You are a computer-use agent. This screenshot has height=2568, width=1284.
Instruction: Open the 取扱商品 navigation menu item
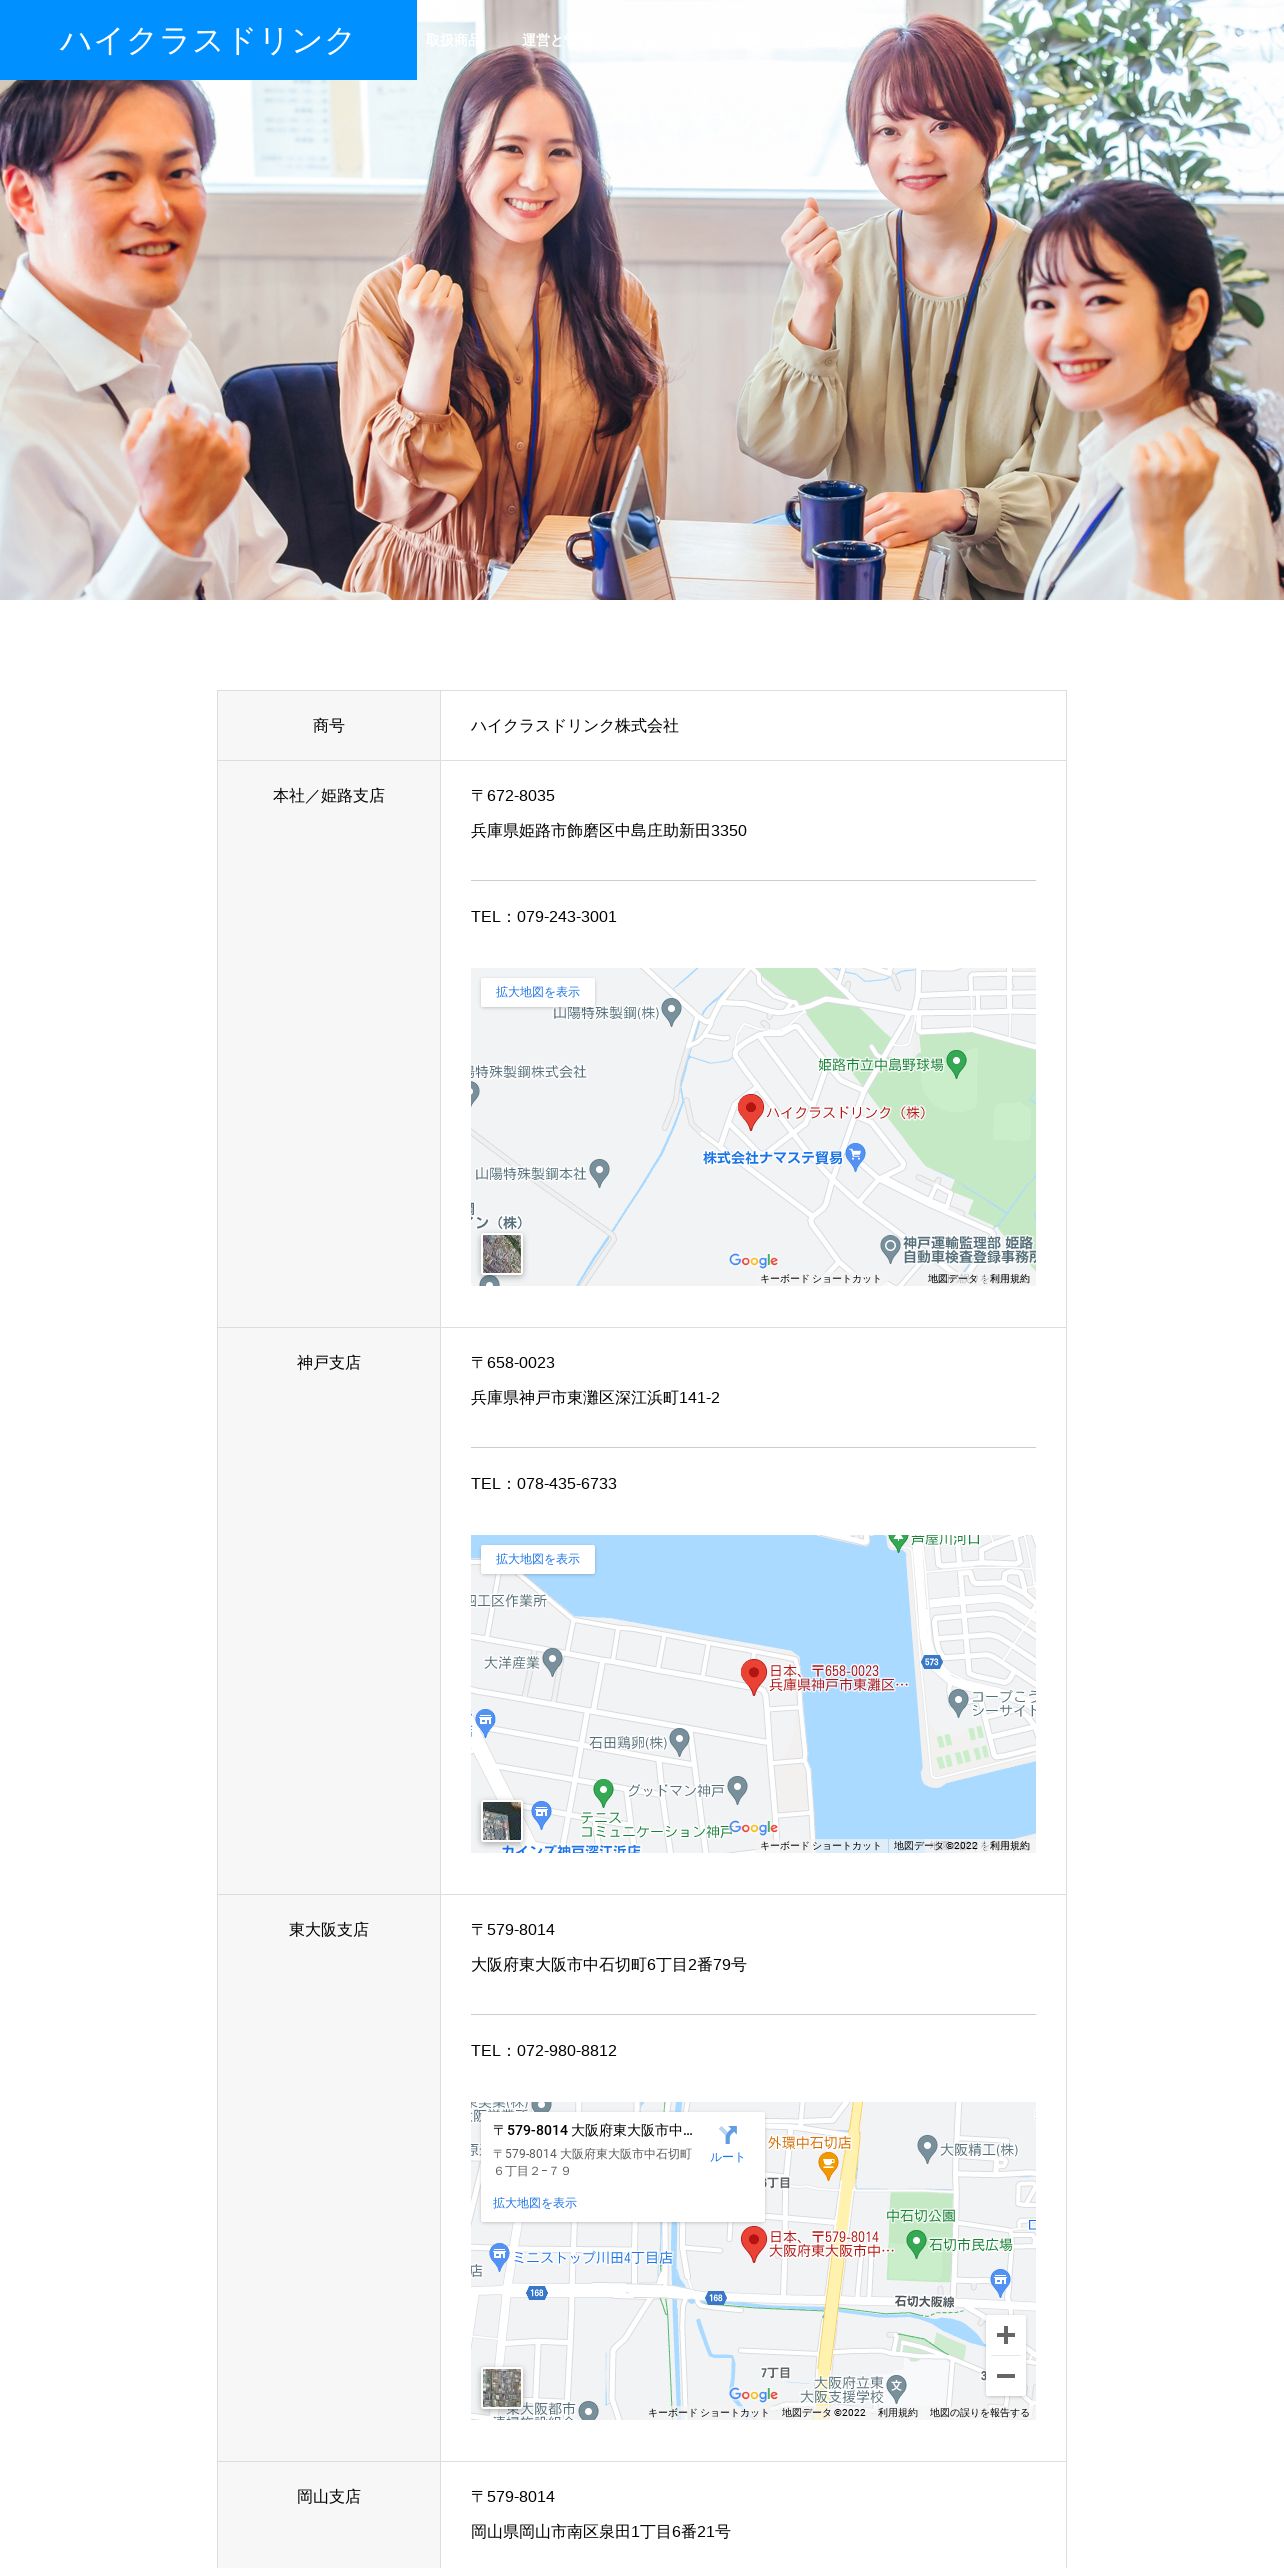(452, 40)
